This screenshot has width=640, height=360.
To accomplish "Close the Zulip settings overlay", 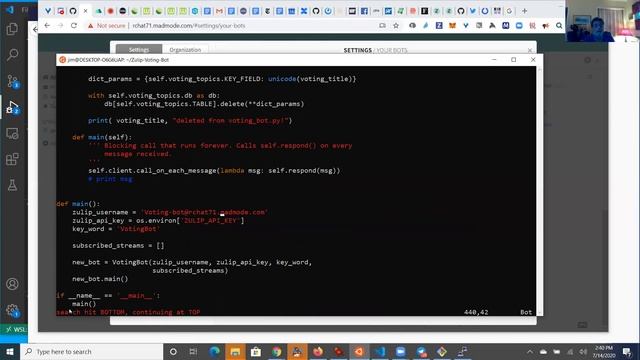I will 530,50.
